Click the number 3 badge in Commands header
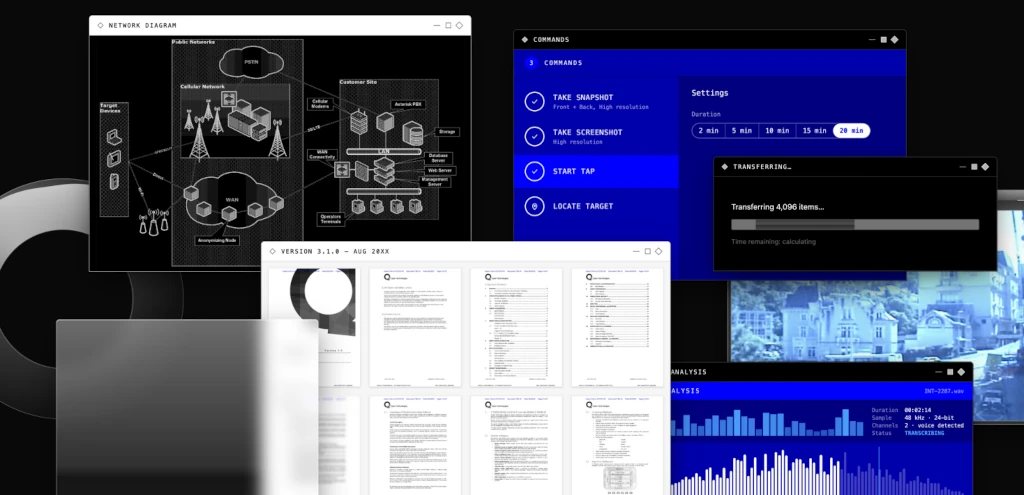The height and width of the screenshot is (495, 1024). tap(531, 63)
